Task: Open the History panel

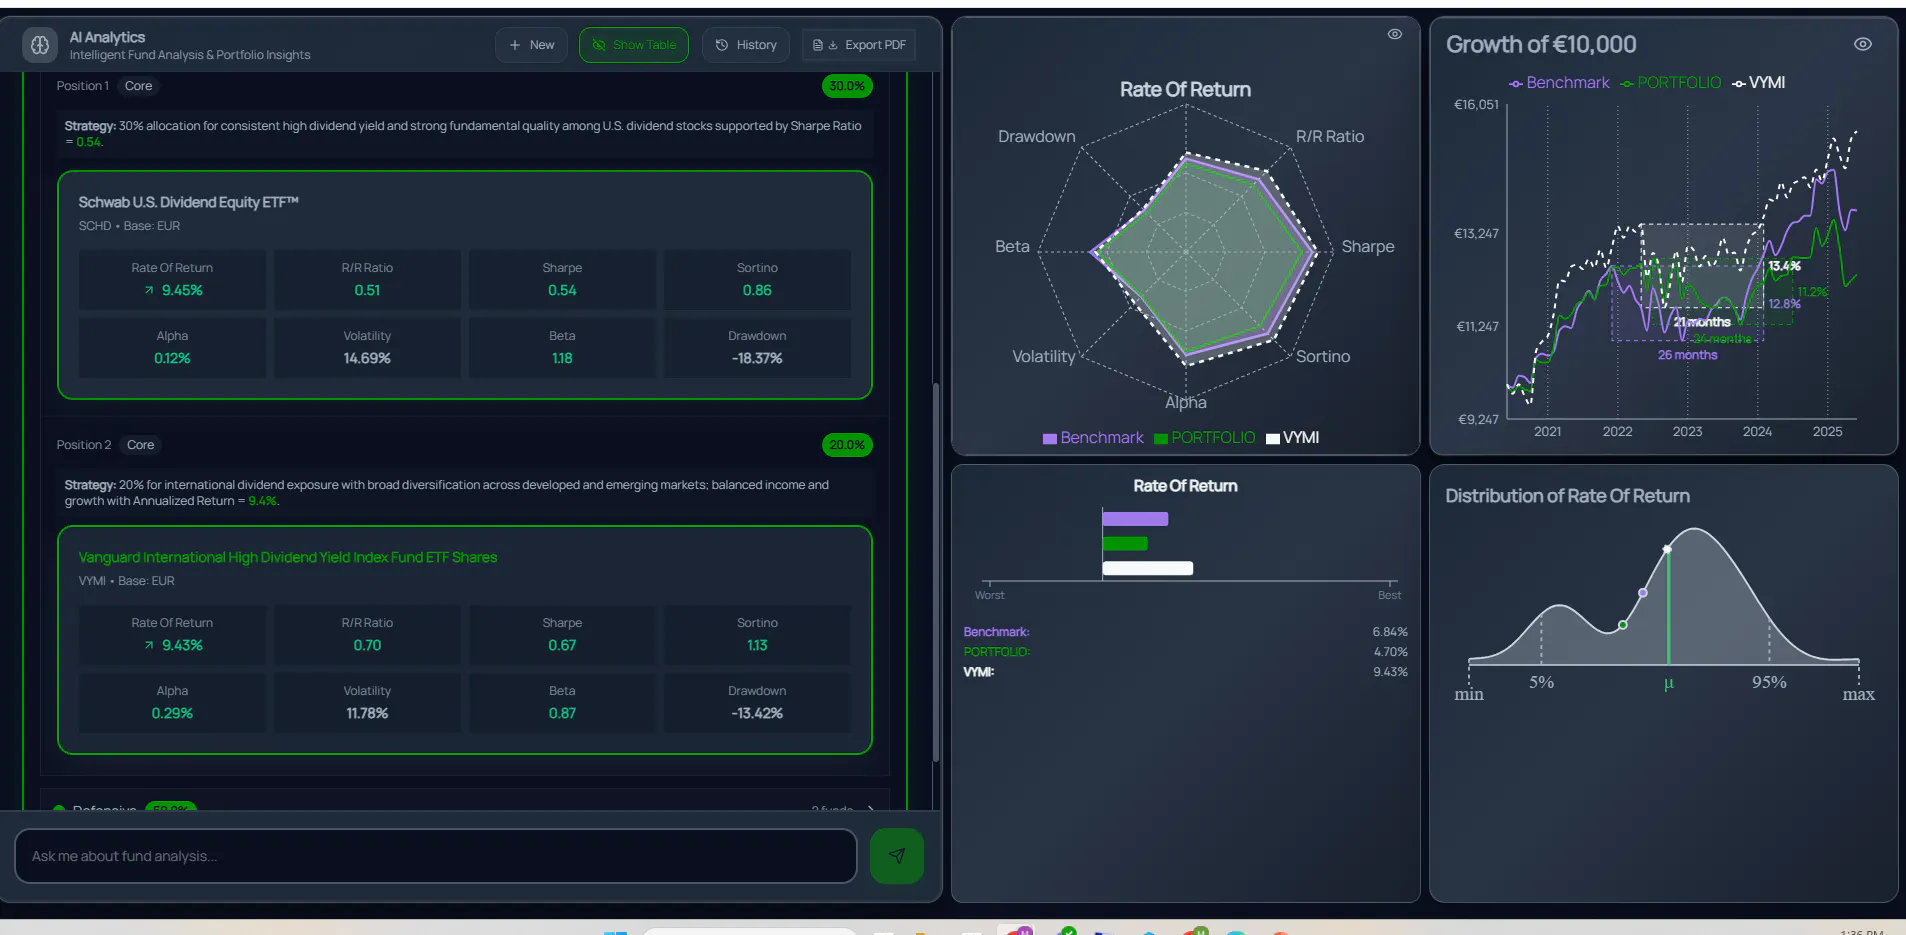Action: pyautogui.click(x=746, y=45)
